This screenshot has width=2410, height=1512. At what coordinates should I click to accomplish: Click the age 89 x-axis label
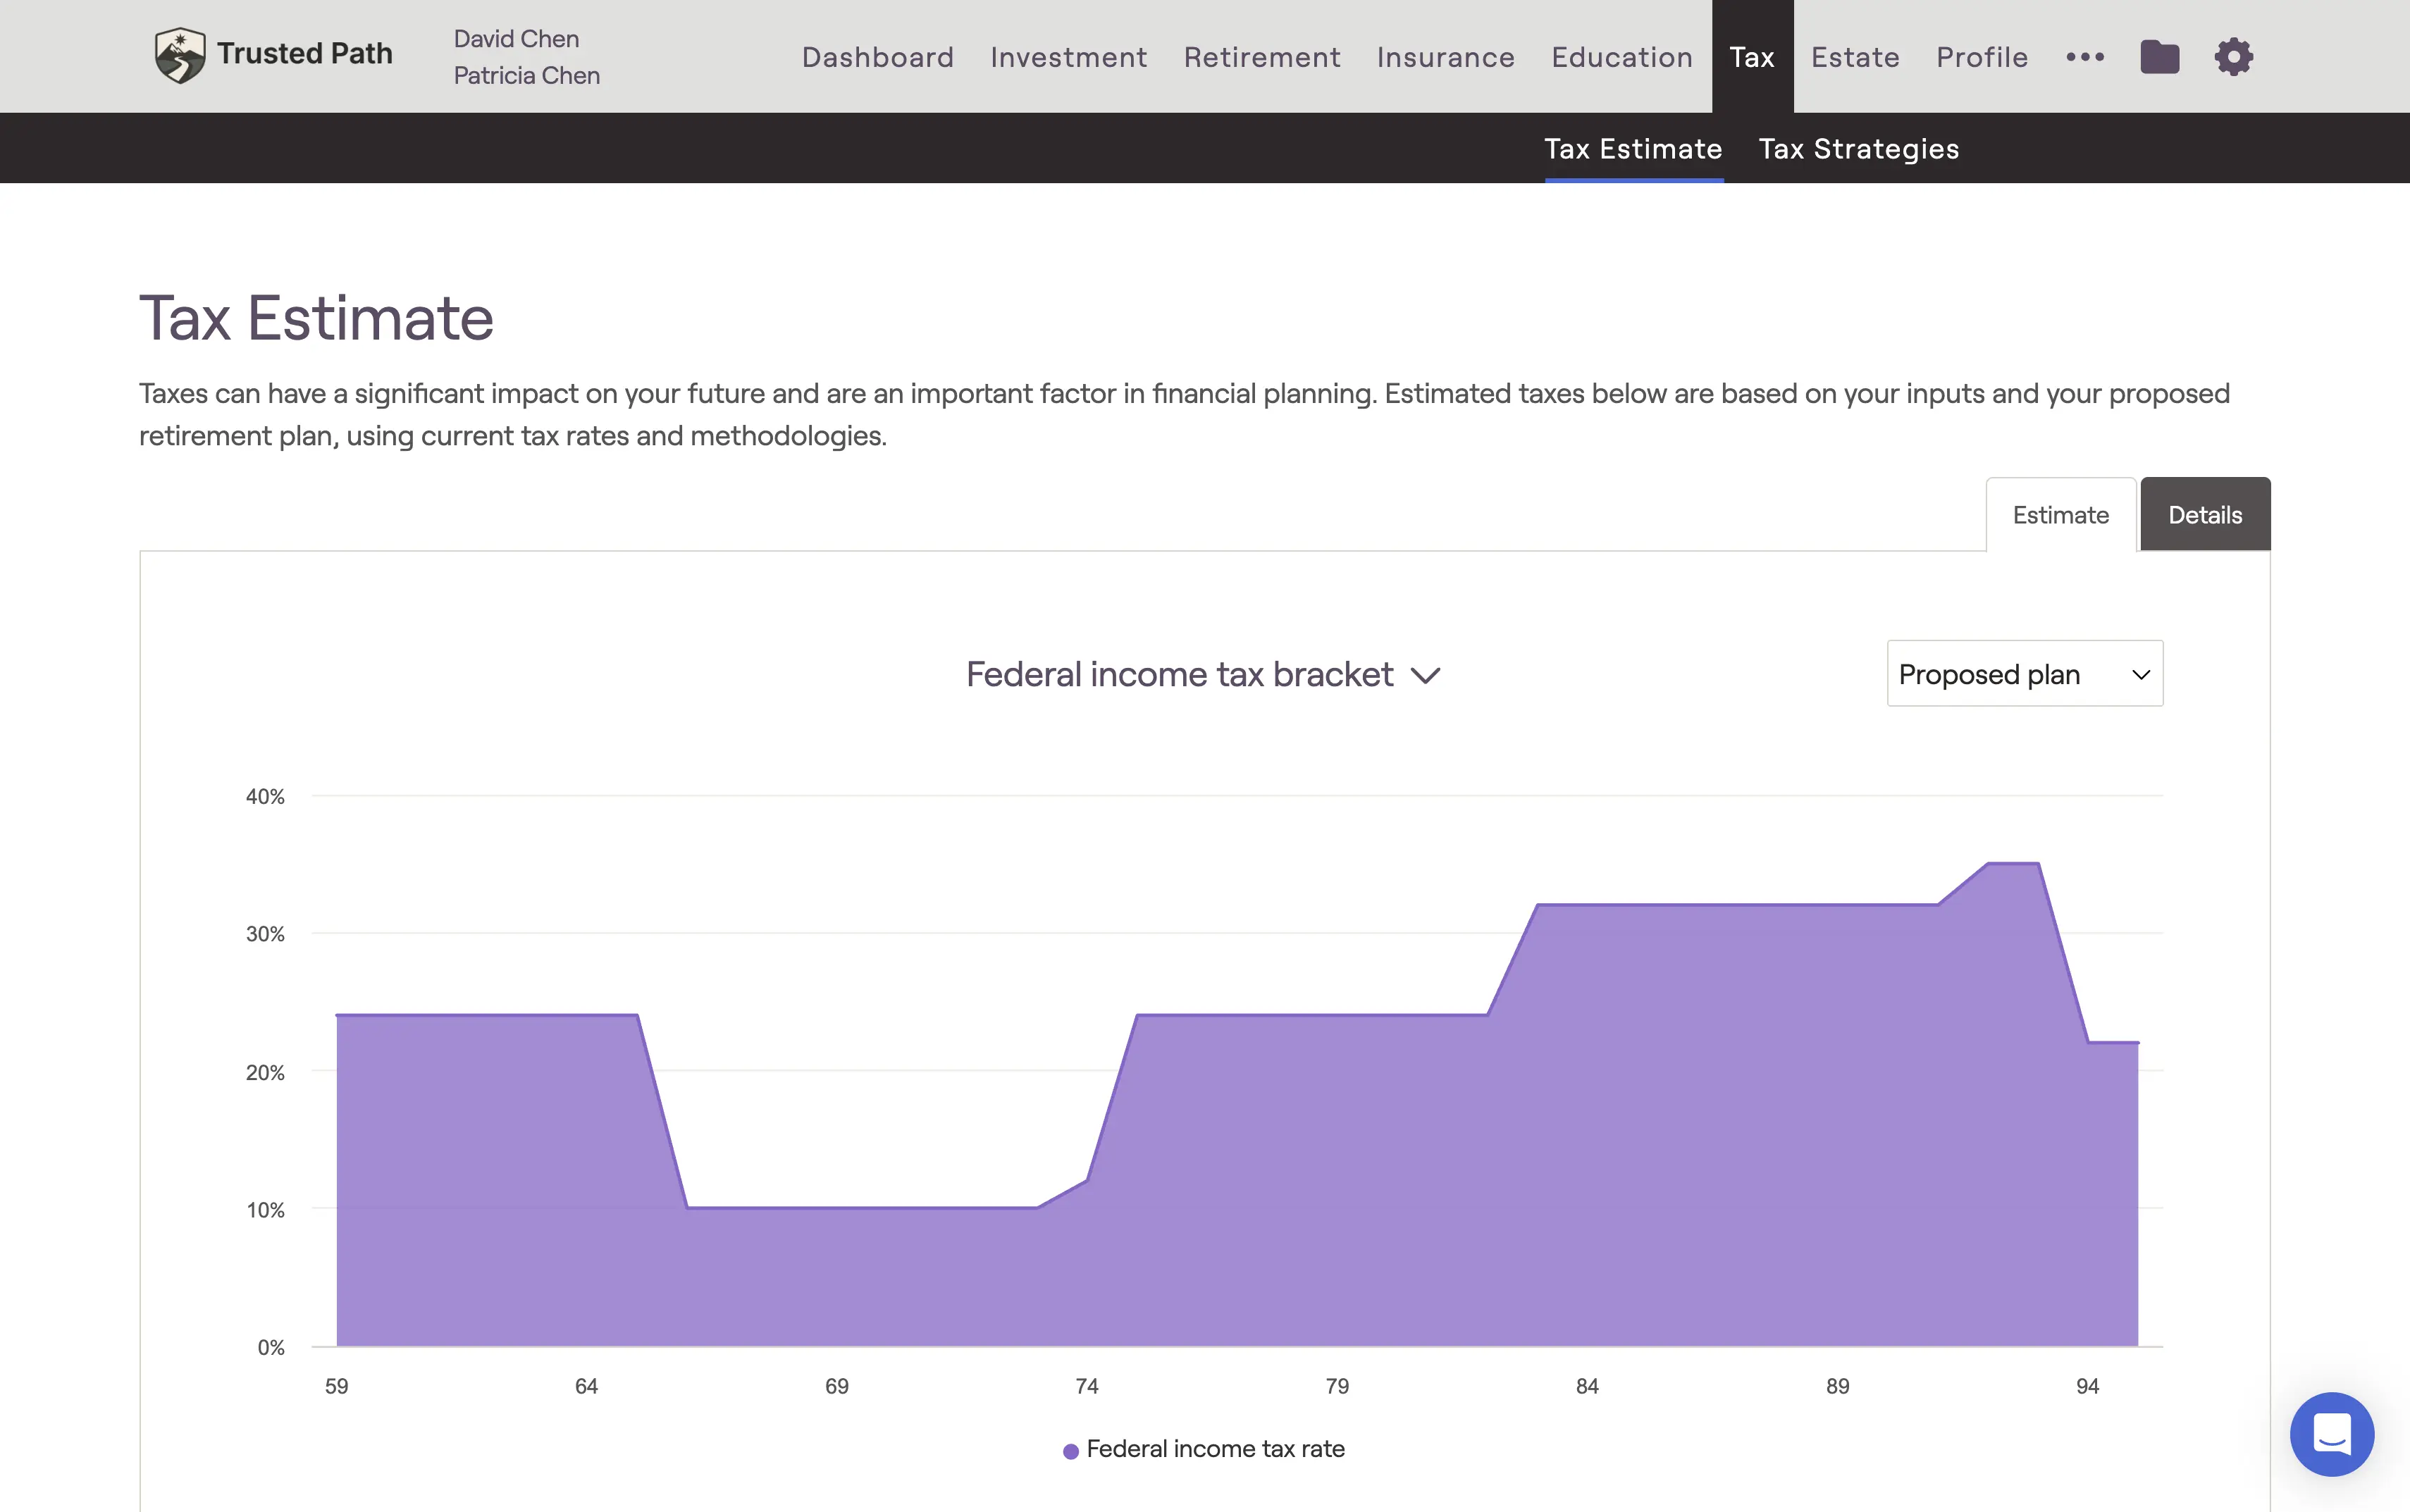1837,1386
